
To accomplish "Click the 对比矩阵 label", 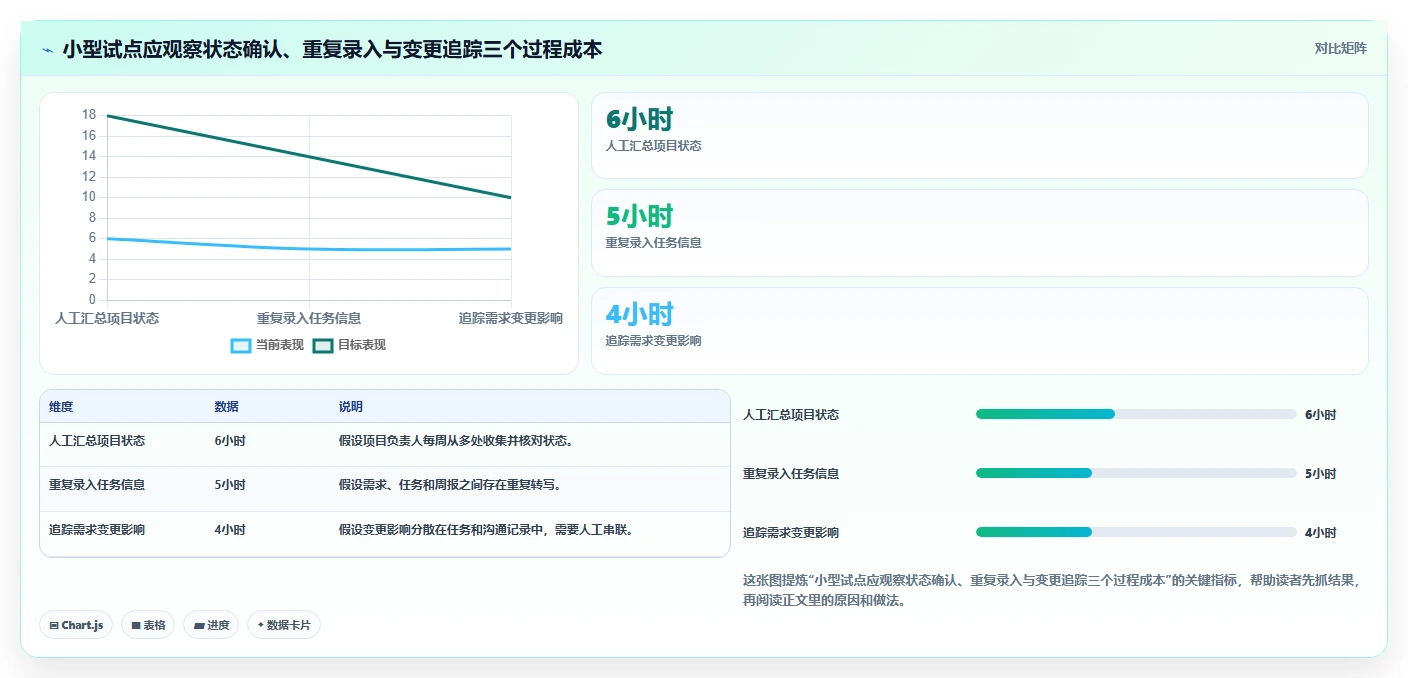I will click(1340, 48).
